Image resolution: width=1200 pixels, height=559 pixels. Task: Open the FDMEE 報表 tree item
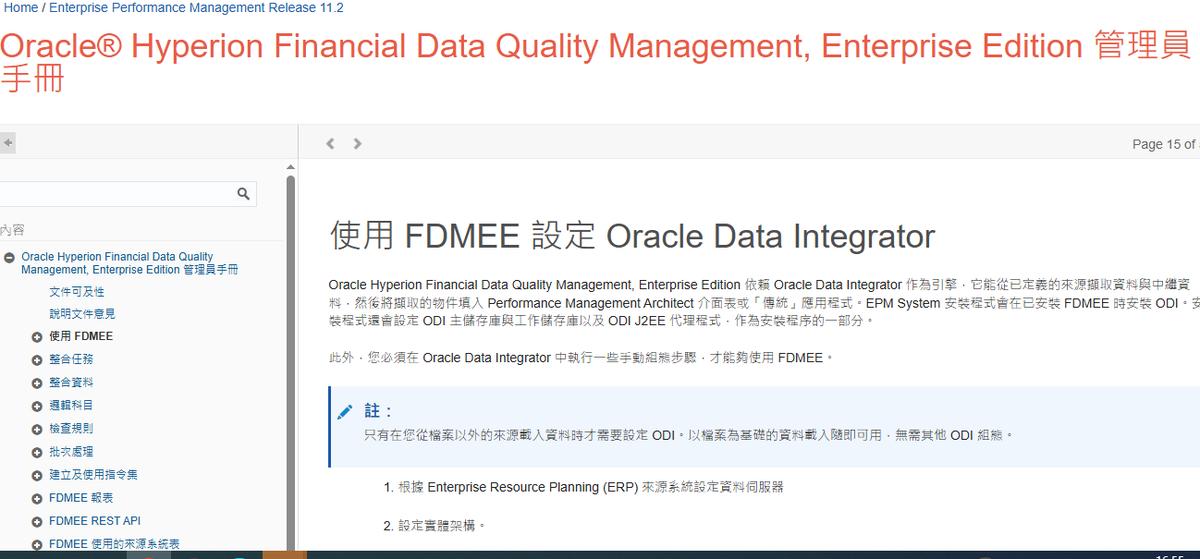[81, 498]
